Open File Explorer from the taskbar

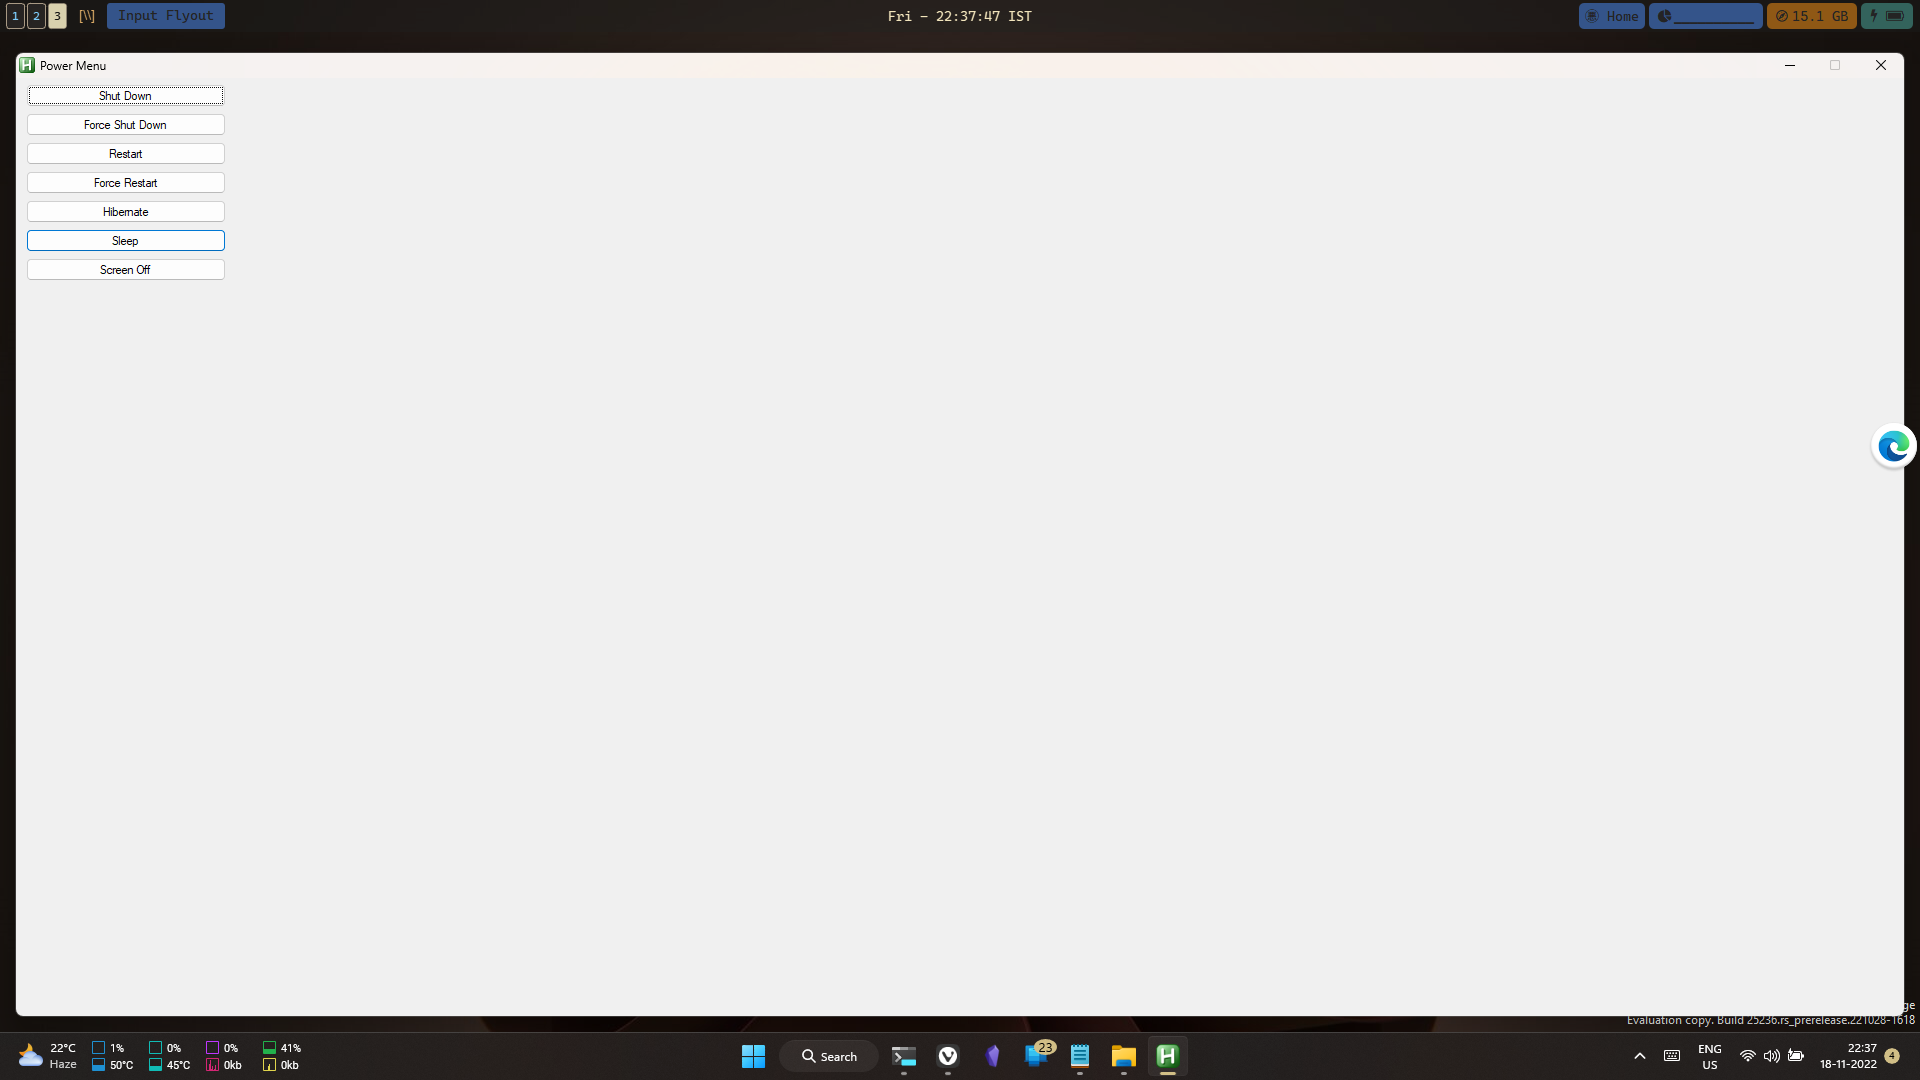(x=1123, y=1056)
